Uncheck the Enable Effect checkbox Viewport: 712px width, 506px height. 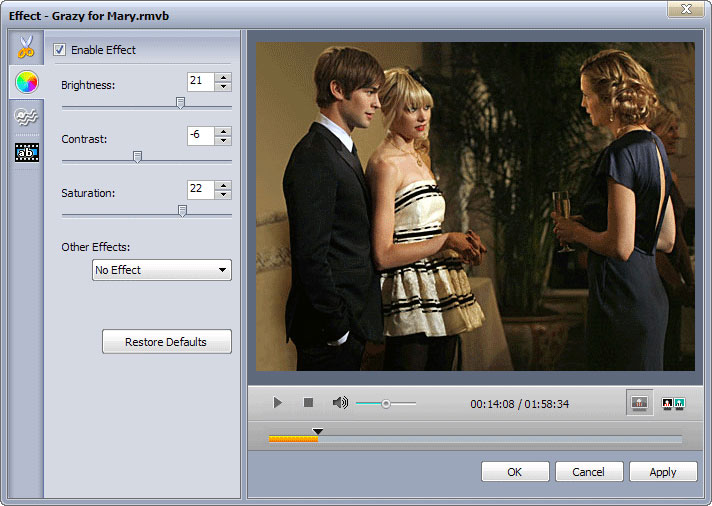click(59, 50)
